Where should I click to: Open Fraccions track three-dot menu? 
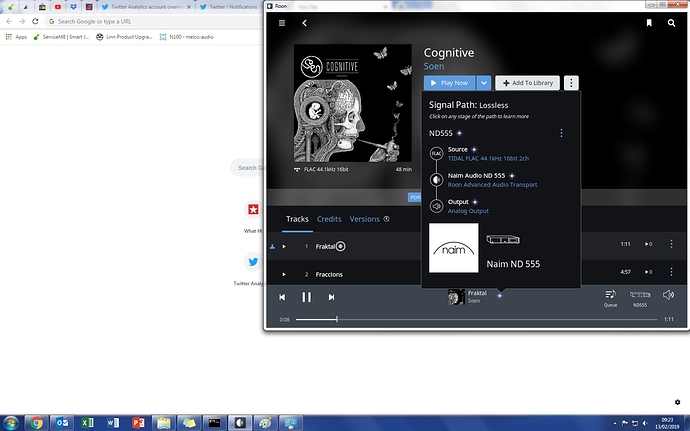click(x=671, y=272)
